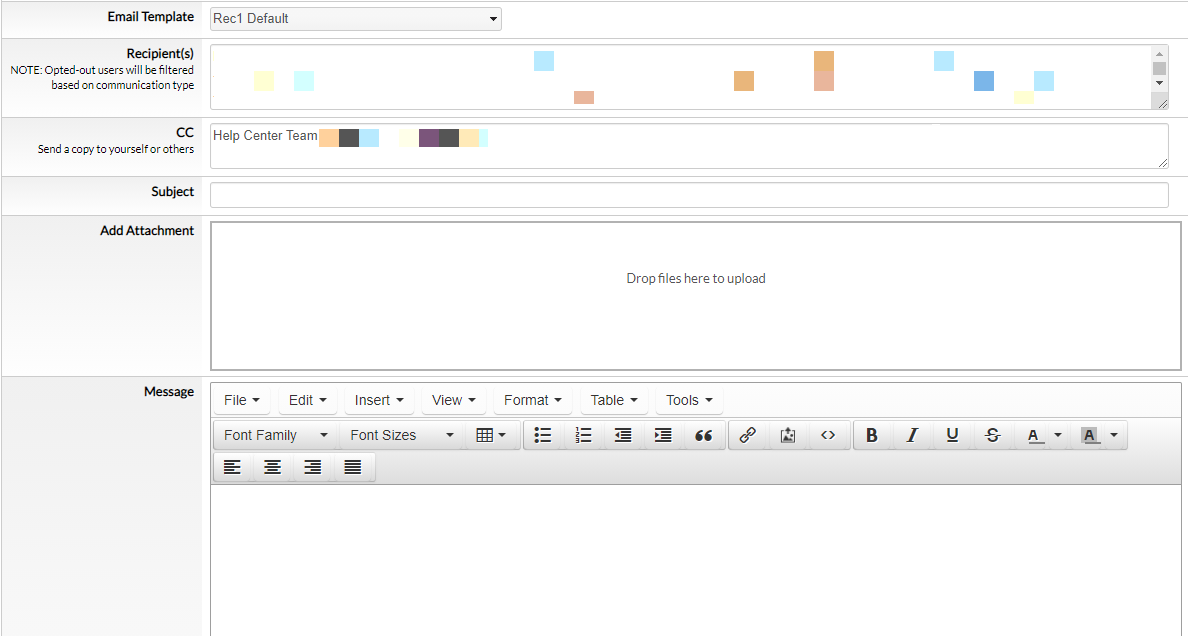Justify the text

point(352,467)
